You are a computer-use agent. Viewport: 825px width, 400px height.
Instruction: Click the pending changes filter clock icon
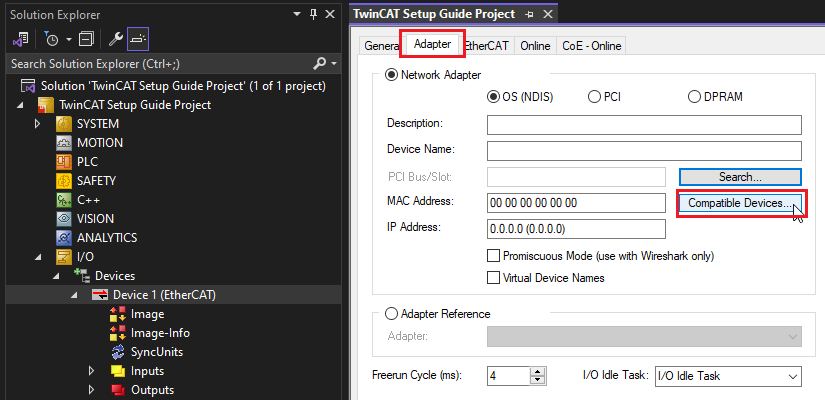tap(52, 39)
